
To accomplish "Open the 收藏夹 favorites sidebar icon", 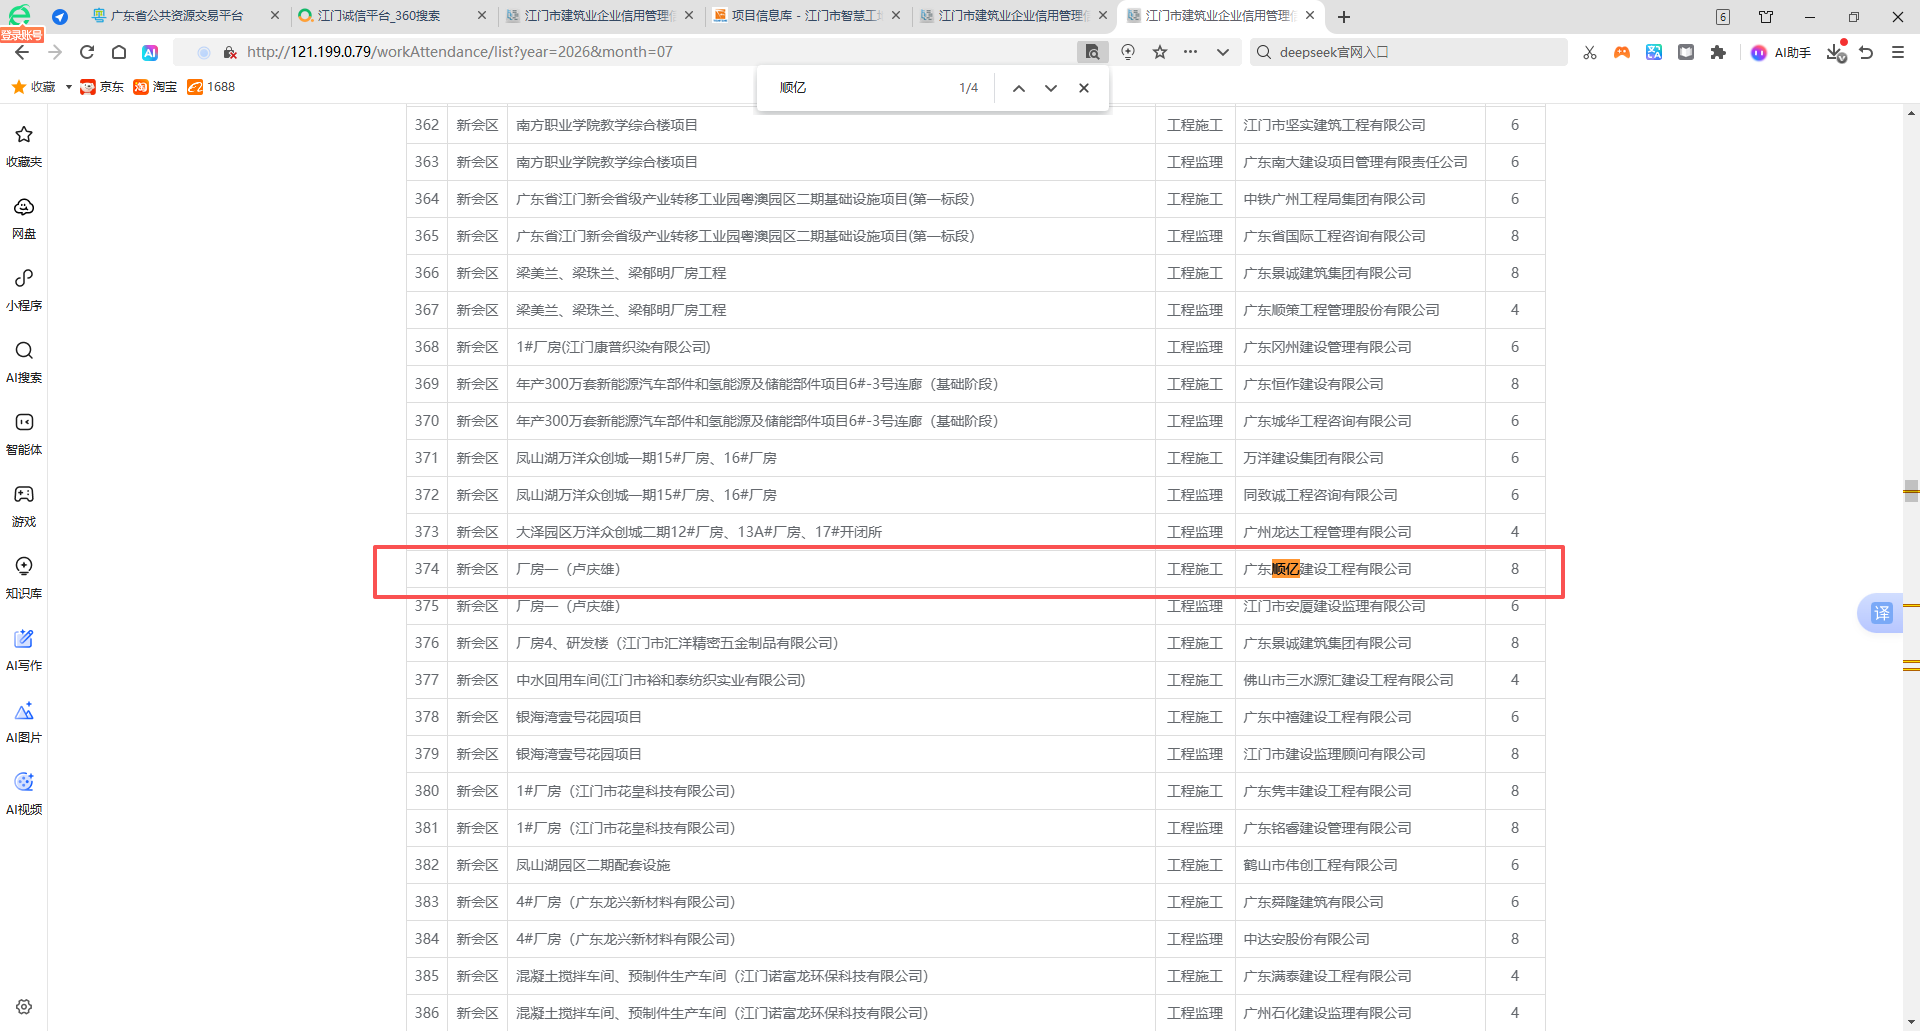I will click(x=24, y=146).
